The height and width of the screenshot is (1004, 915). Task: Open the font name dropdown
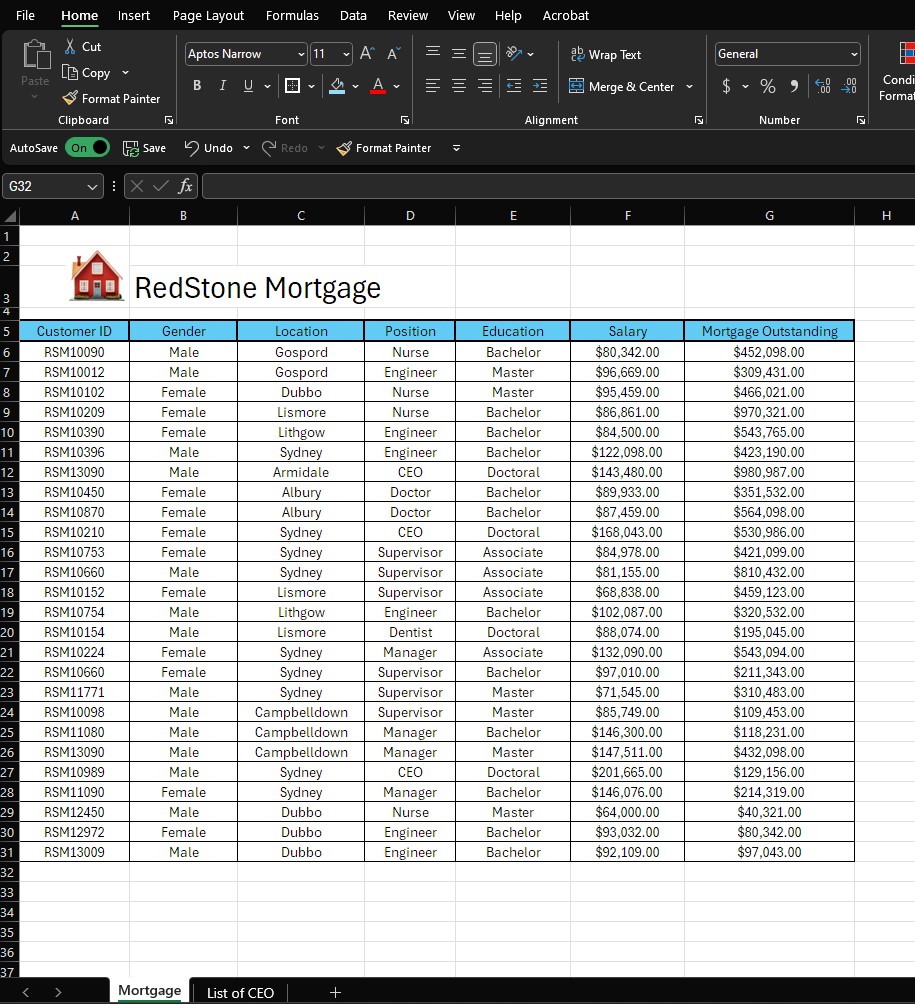[x=301, y=54]
